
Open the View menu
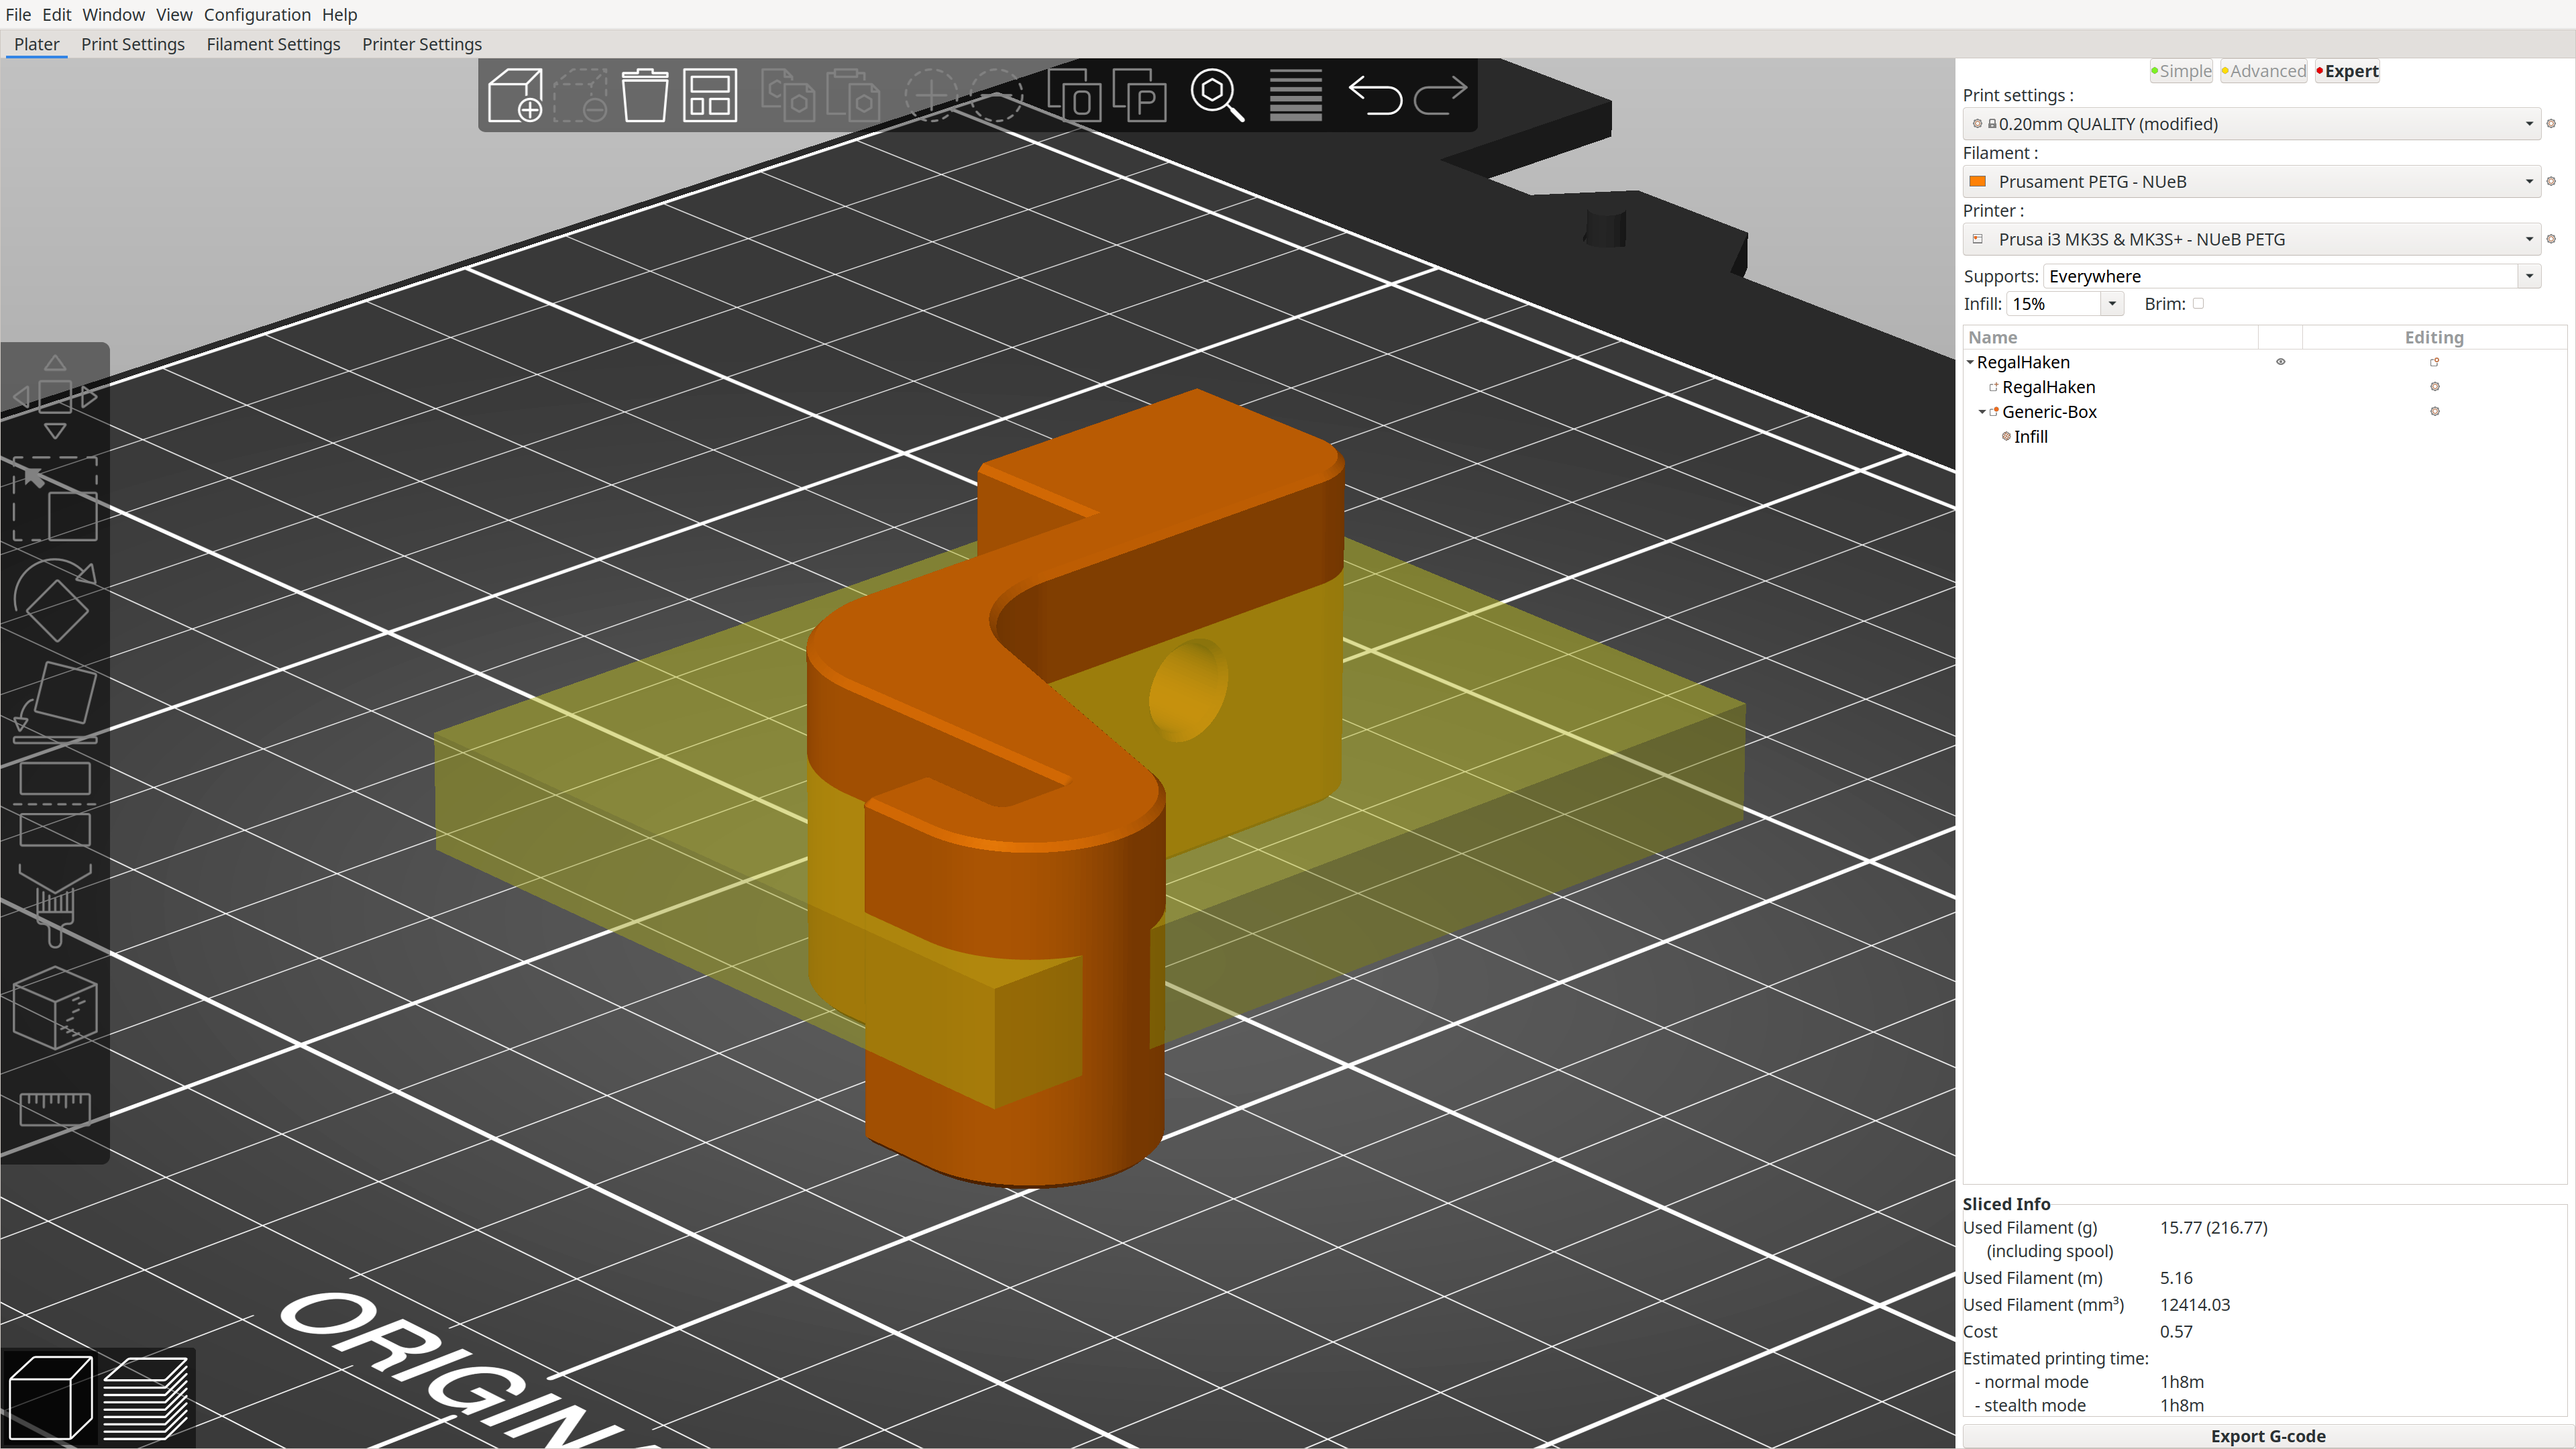tap(174, 14)
